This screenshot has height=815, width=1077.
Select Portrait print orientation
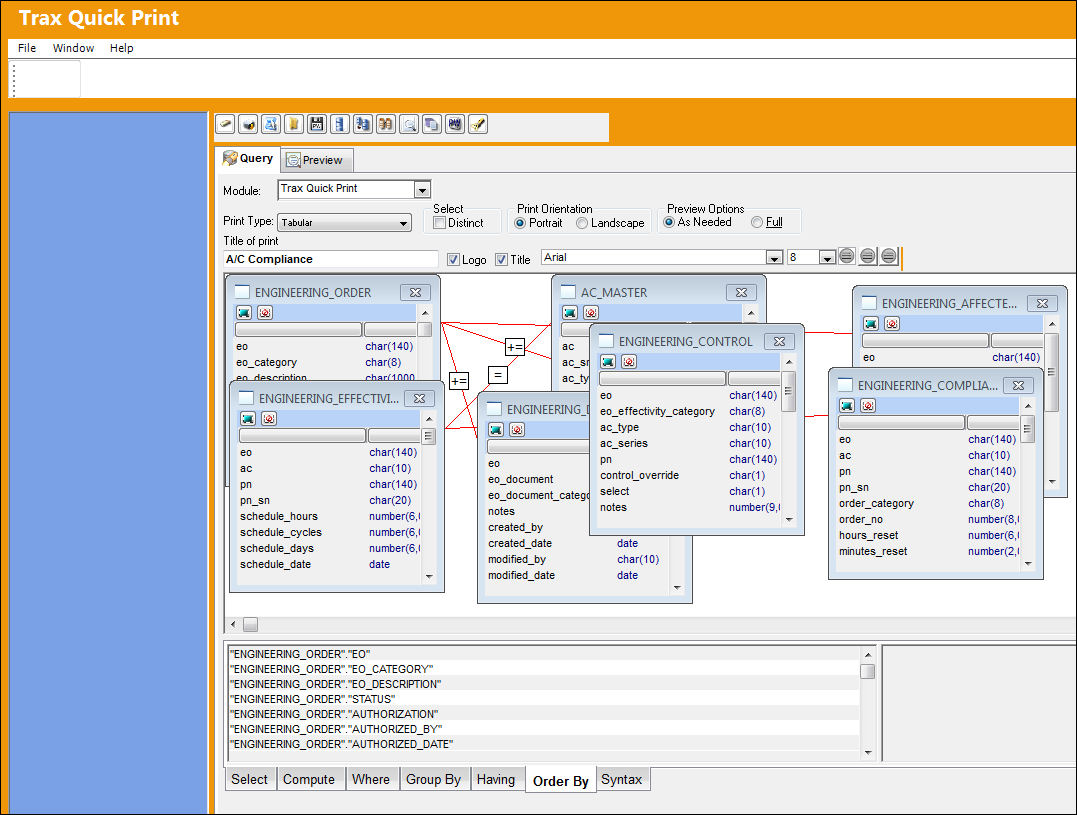click(x=520, y=223)
